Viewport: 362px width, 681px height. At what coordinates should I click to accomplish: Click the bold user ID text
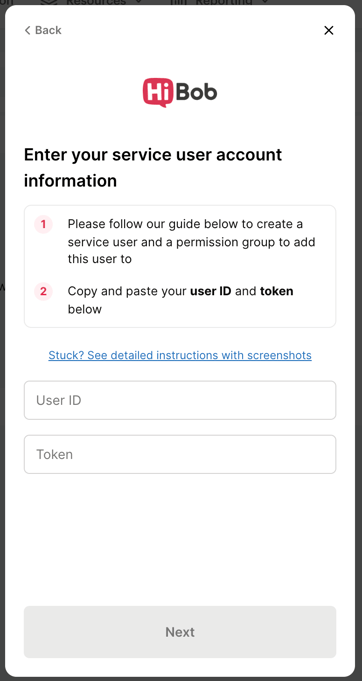click(x=211, y=291)
